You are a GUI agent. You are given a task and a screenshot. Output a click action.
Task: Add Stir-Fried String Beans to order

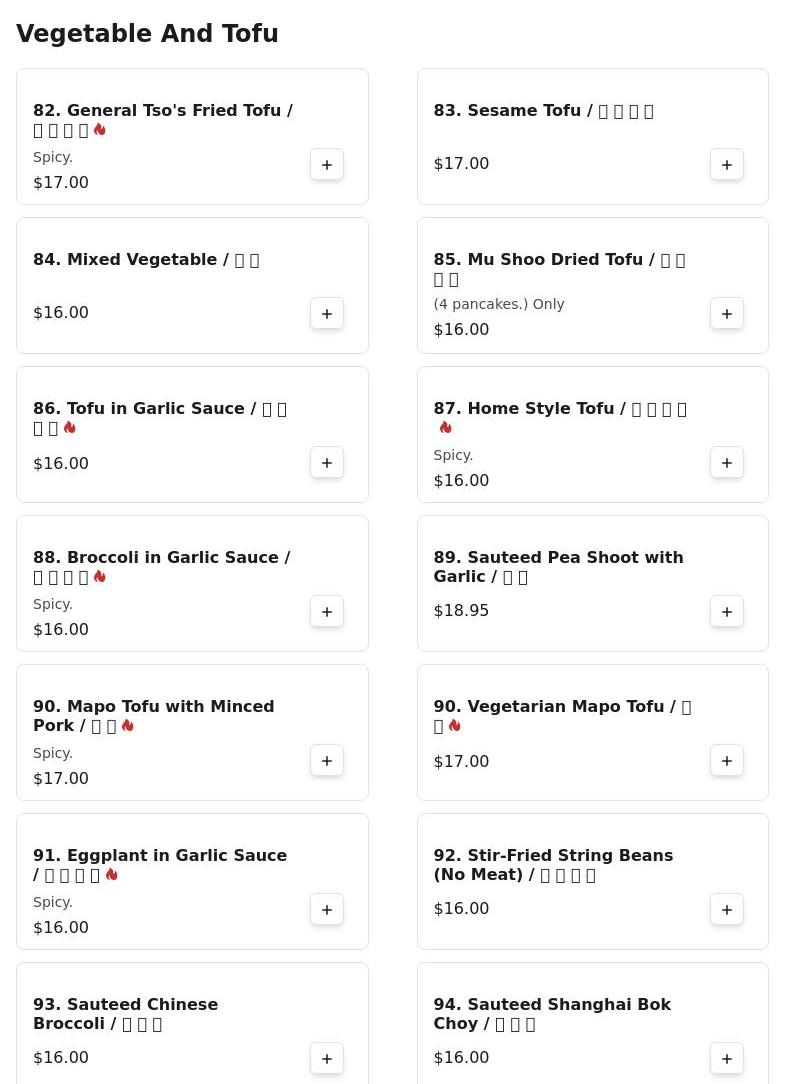(x=727, y=910)
